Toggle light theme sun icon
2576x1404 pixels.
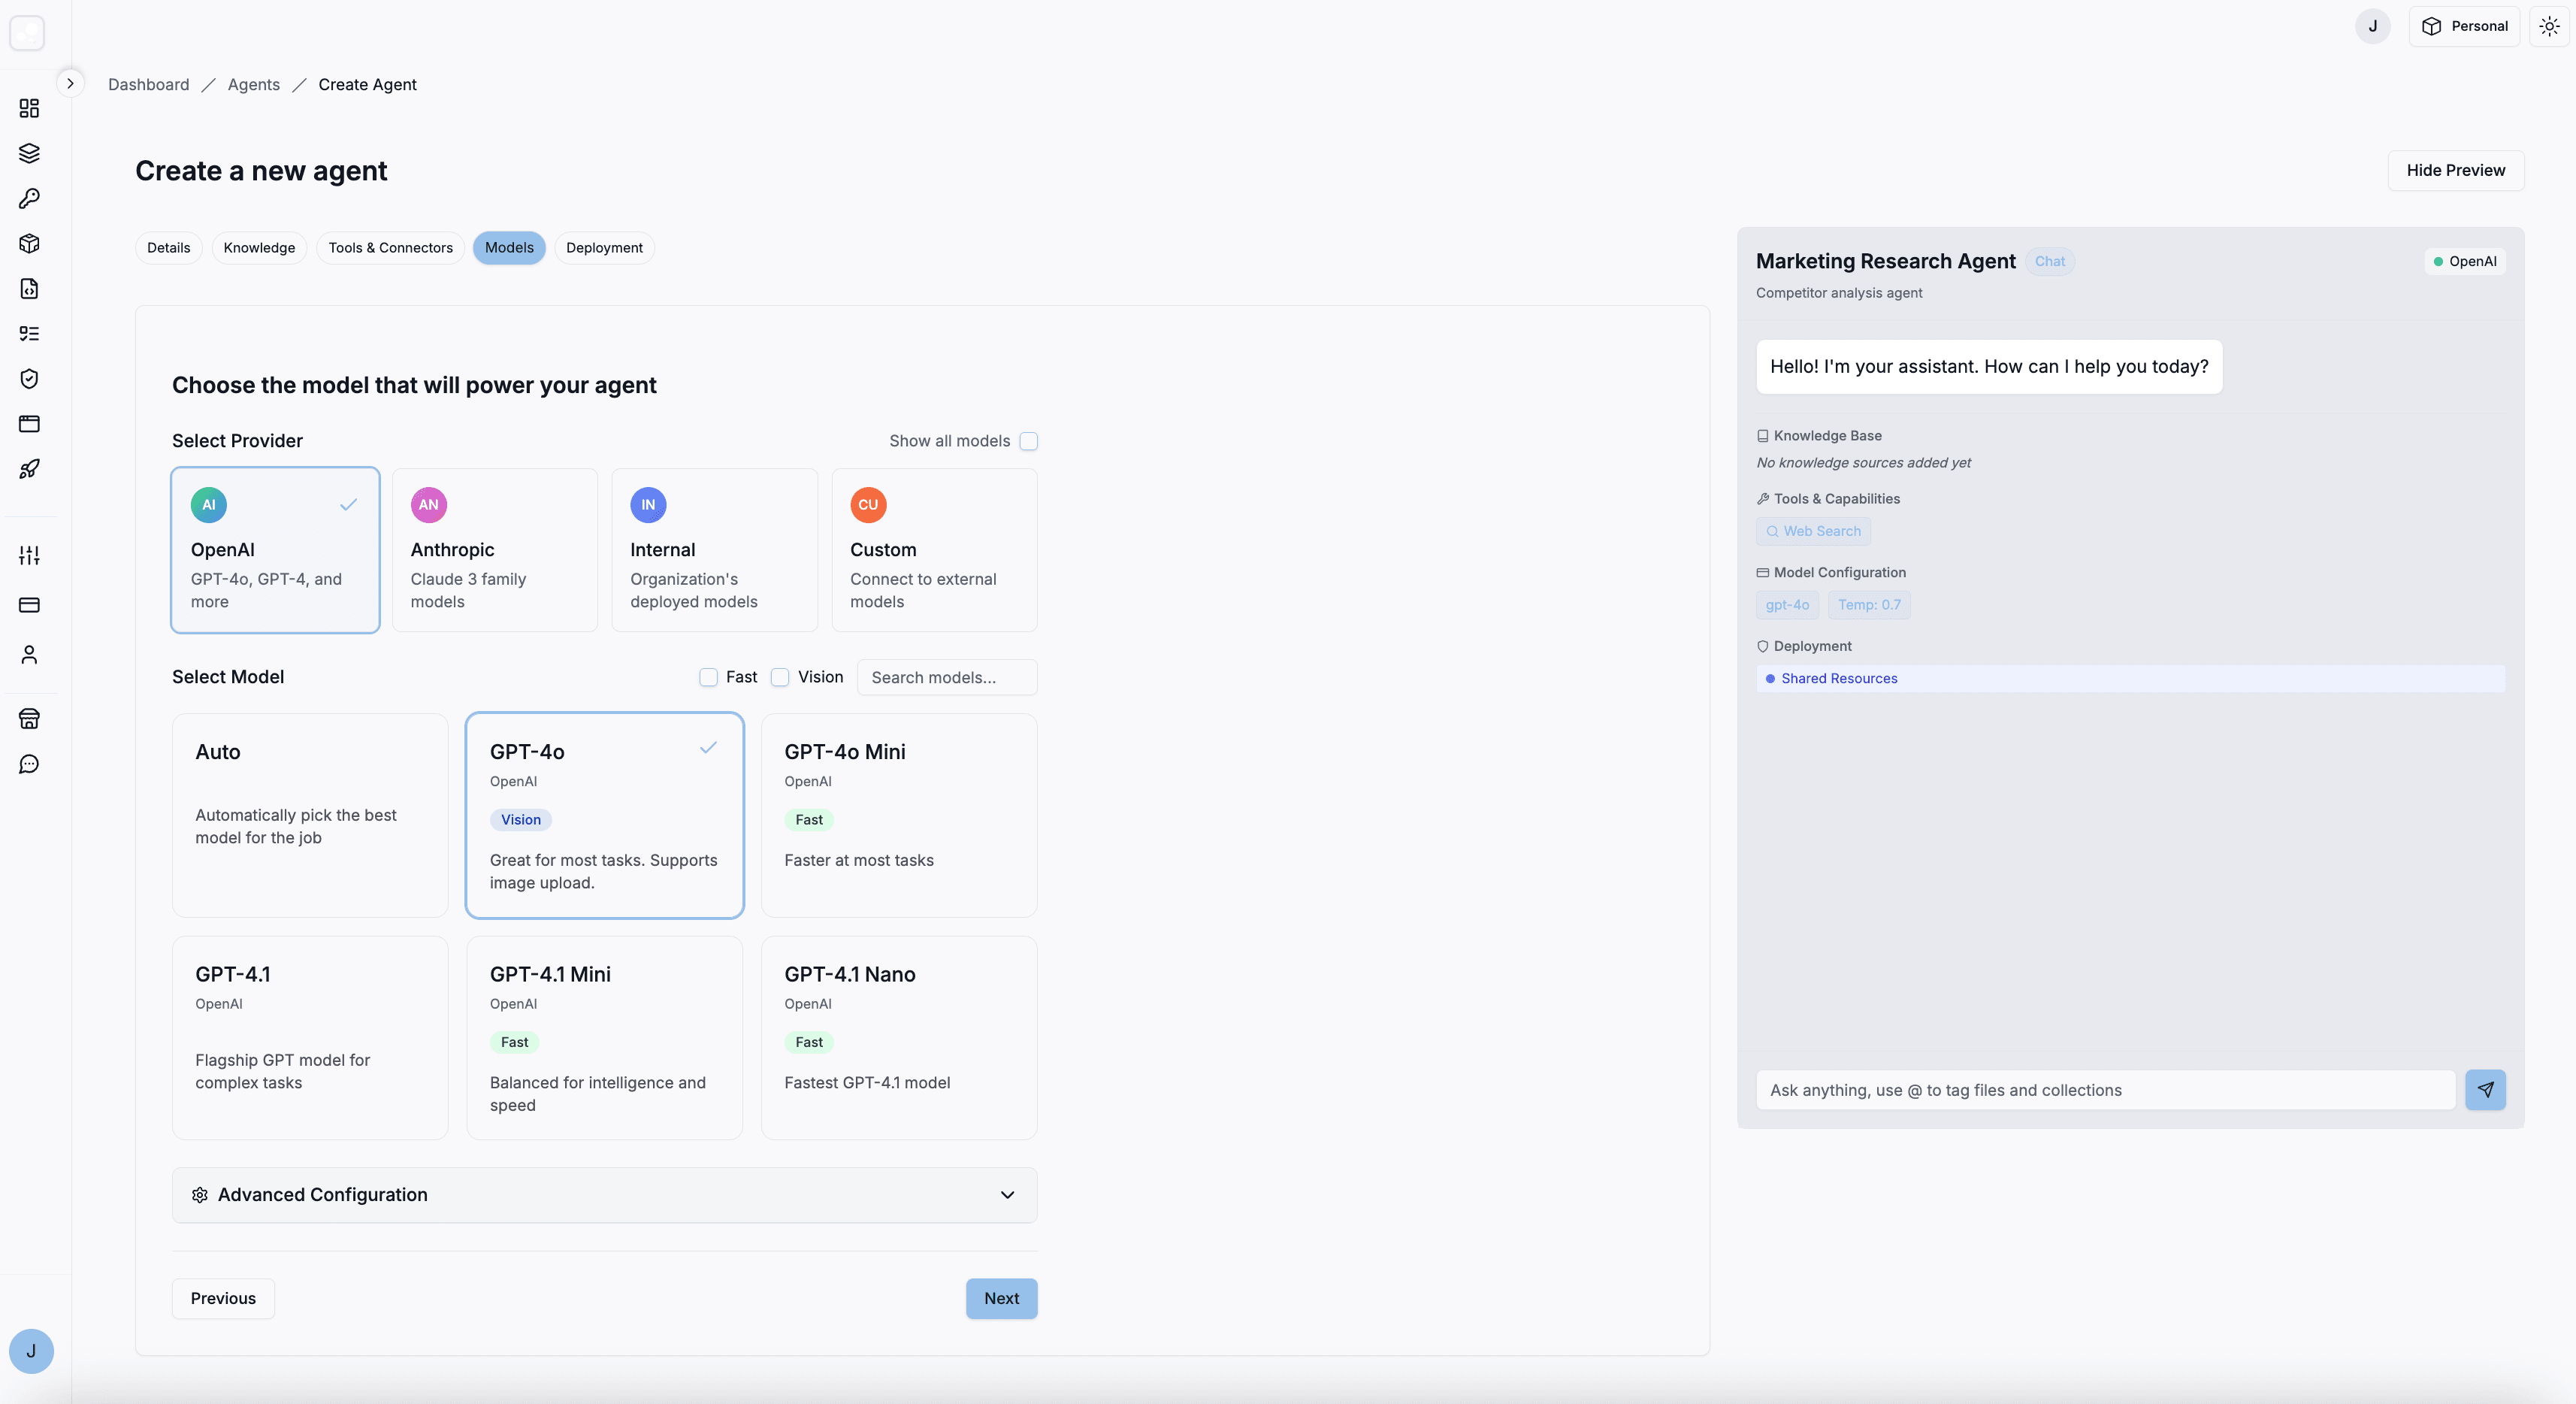tap(2549, 27)
